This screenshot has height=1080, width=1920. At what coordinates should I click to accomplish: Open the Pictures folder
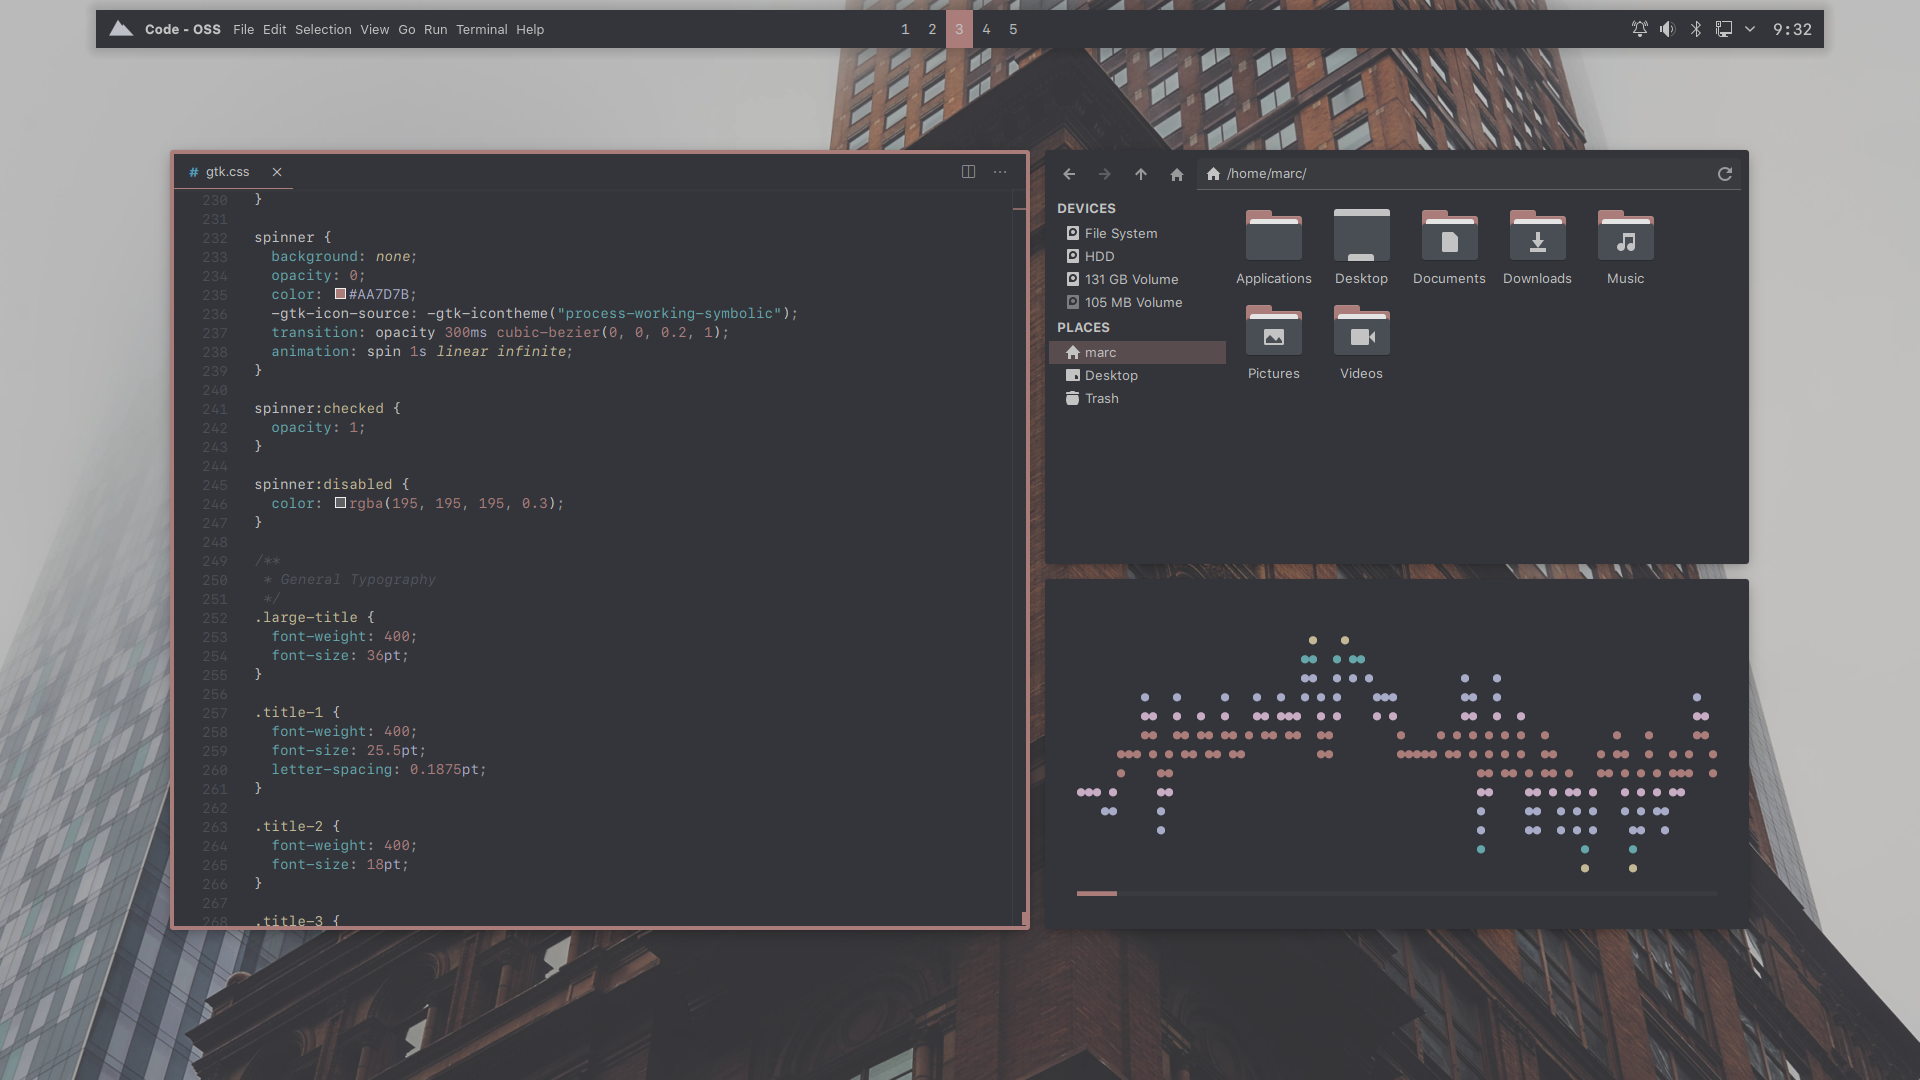coord(1273,332)
